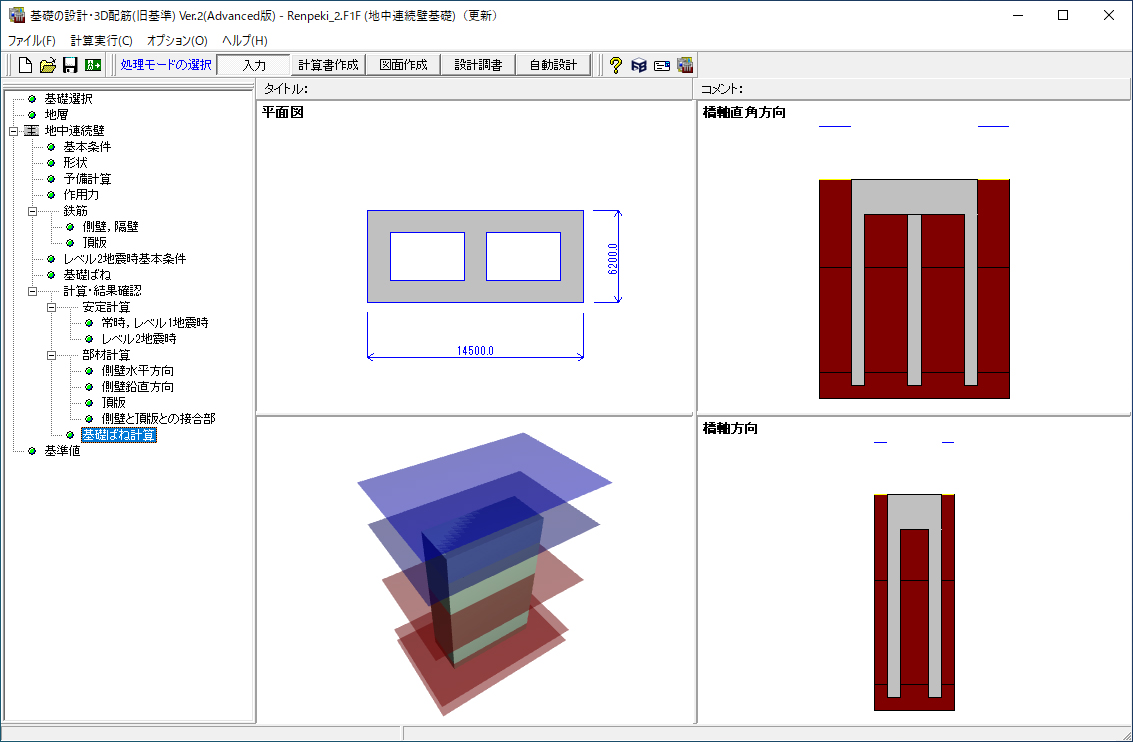Switch to 入力 mode
Screen dimensions: 1133x742
click(x=254, y=65)
